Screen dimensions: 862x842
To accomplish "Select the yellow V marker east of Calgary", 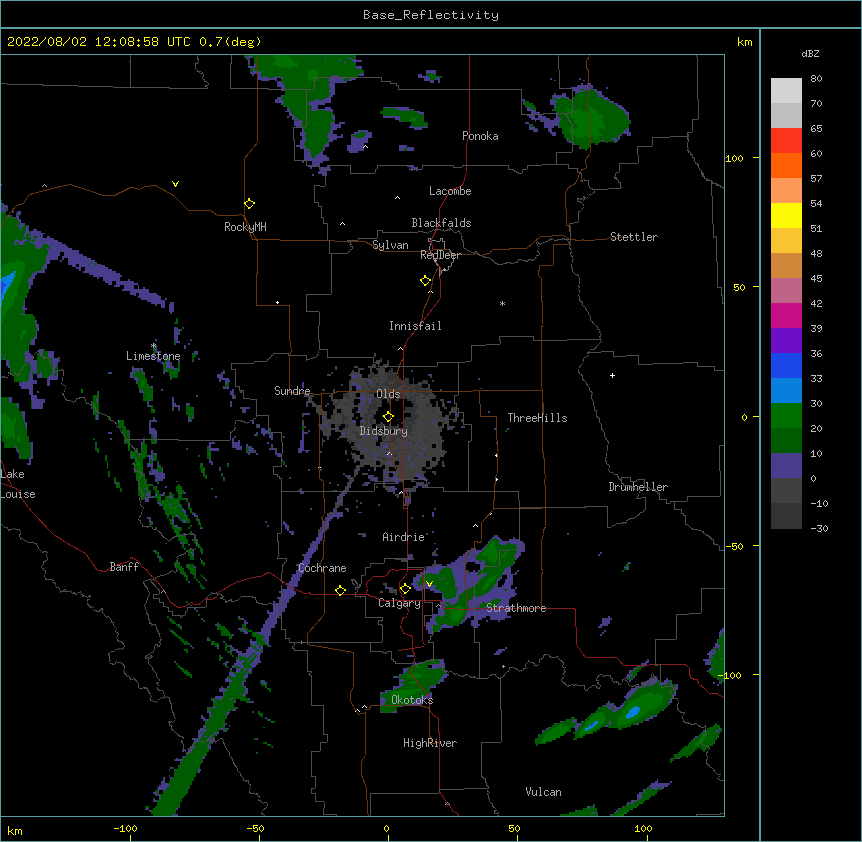I will tap(429, 584).
